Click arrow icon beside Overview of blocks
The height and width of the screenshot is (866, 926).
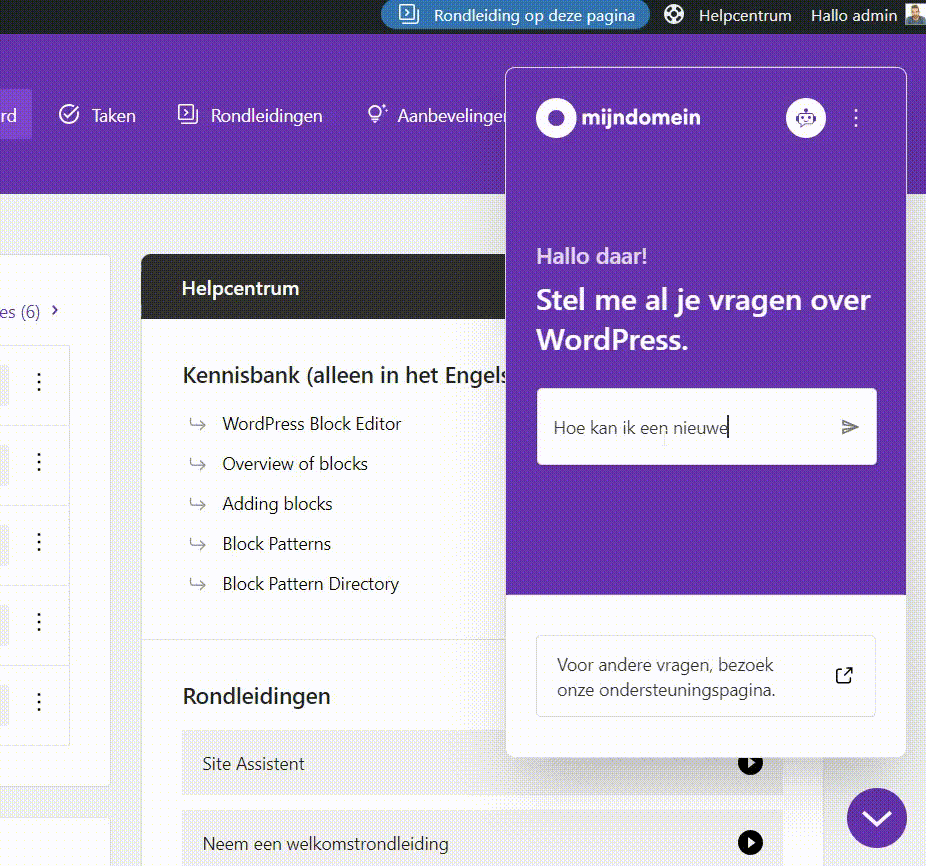click(x=197, y=464)
